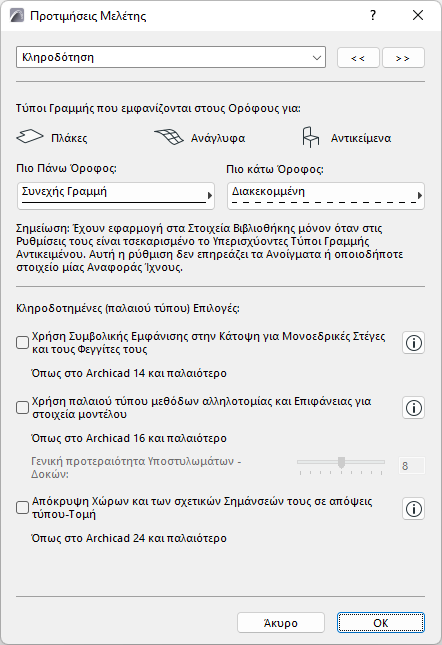This screenshot has width=442, height=645.
Task: Click the Πιο κάτω Όροφος label
Action: coord(275,169)
